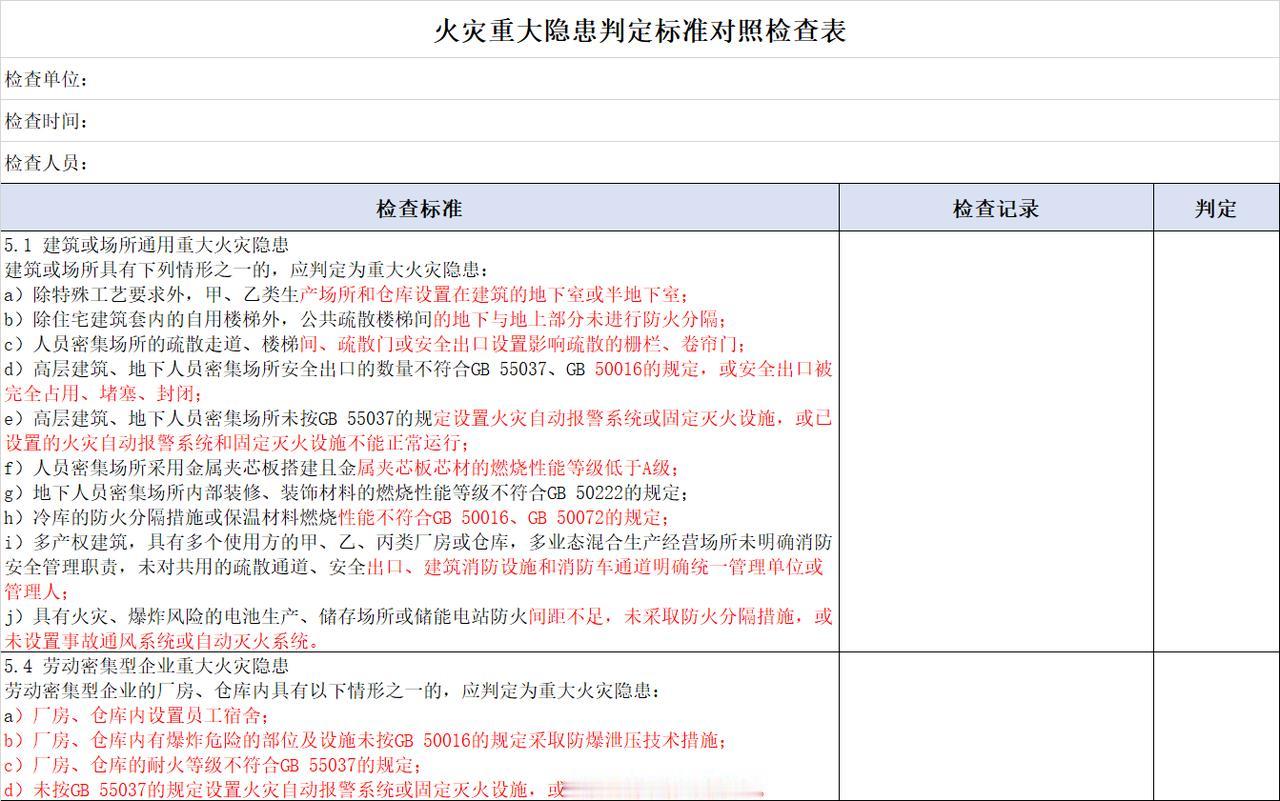This screenshot has height=801, width=1280.
Task: Click item about 防爆泄压技术措施
Action: (x=366, y=741)
